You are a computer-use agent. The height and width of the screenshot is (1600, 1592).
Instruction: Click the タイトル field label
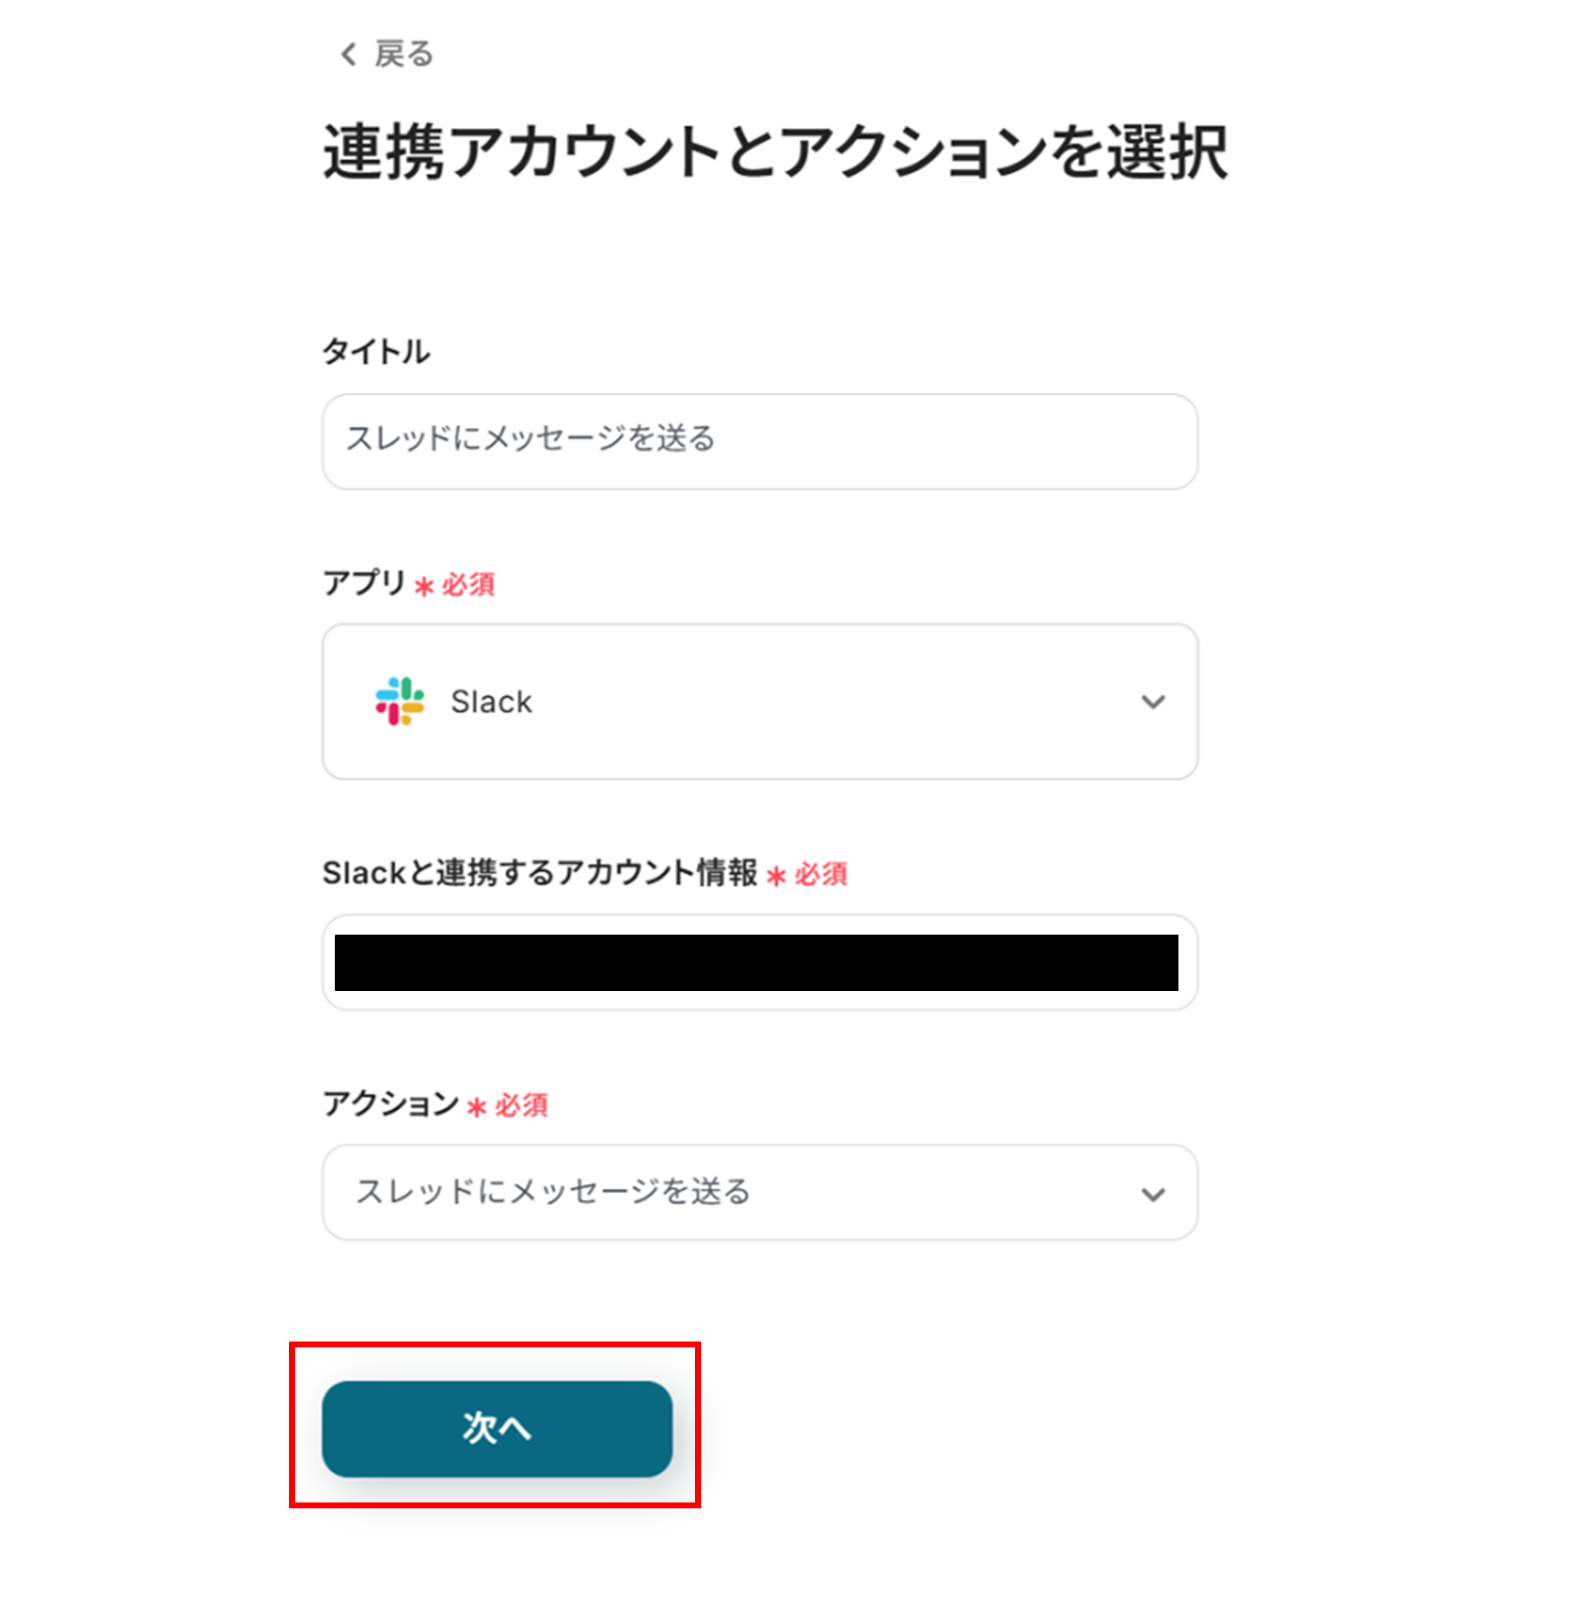point(376,352)
